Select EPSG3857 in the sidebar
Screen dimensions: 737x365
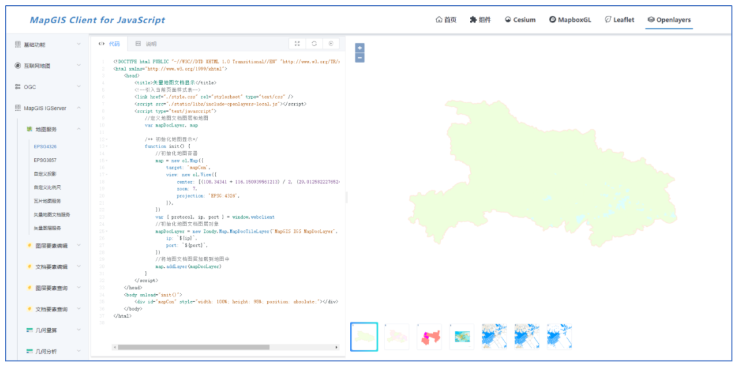[45, 160]
